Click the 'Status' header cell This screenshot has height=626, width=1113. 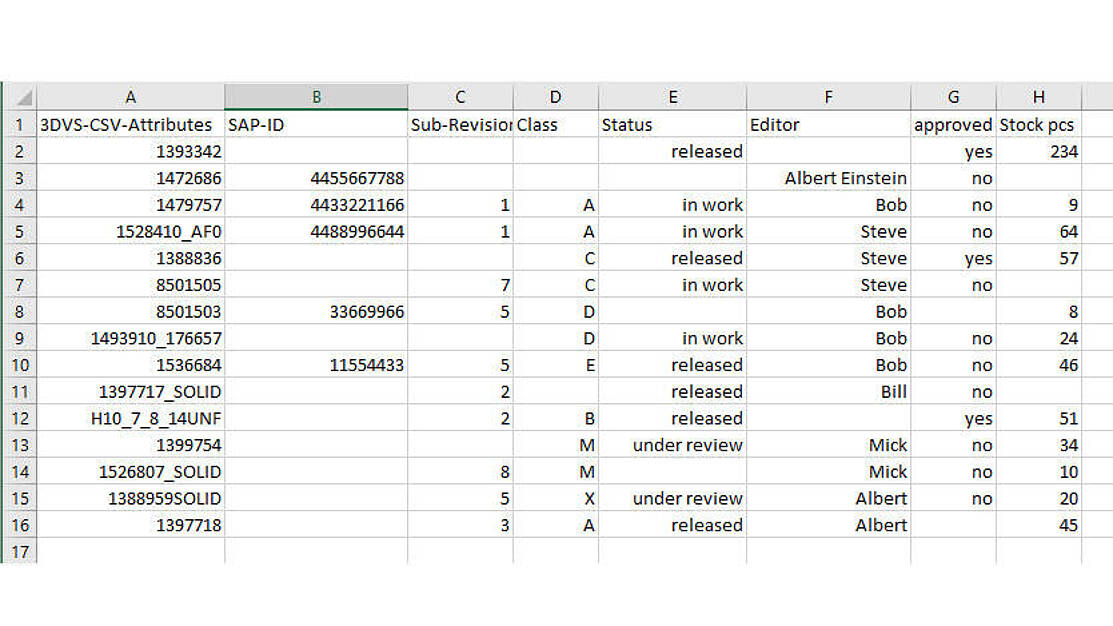pos(672,125)
